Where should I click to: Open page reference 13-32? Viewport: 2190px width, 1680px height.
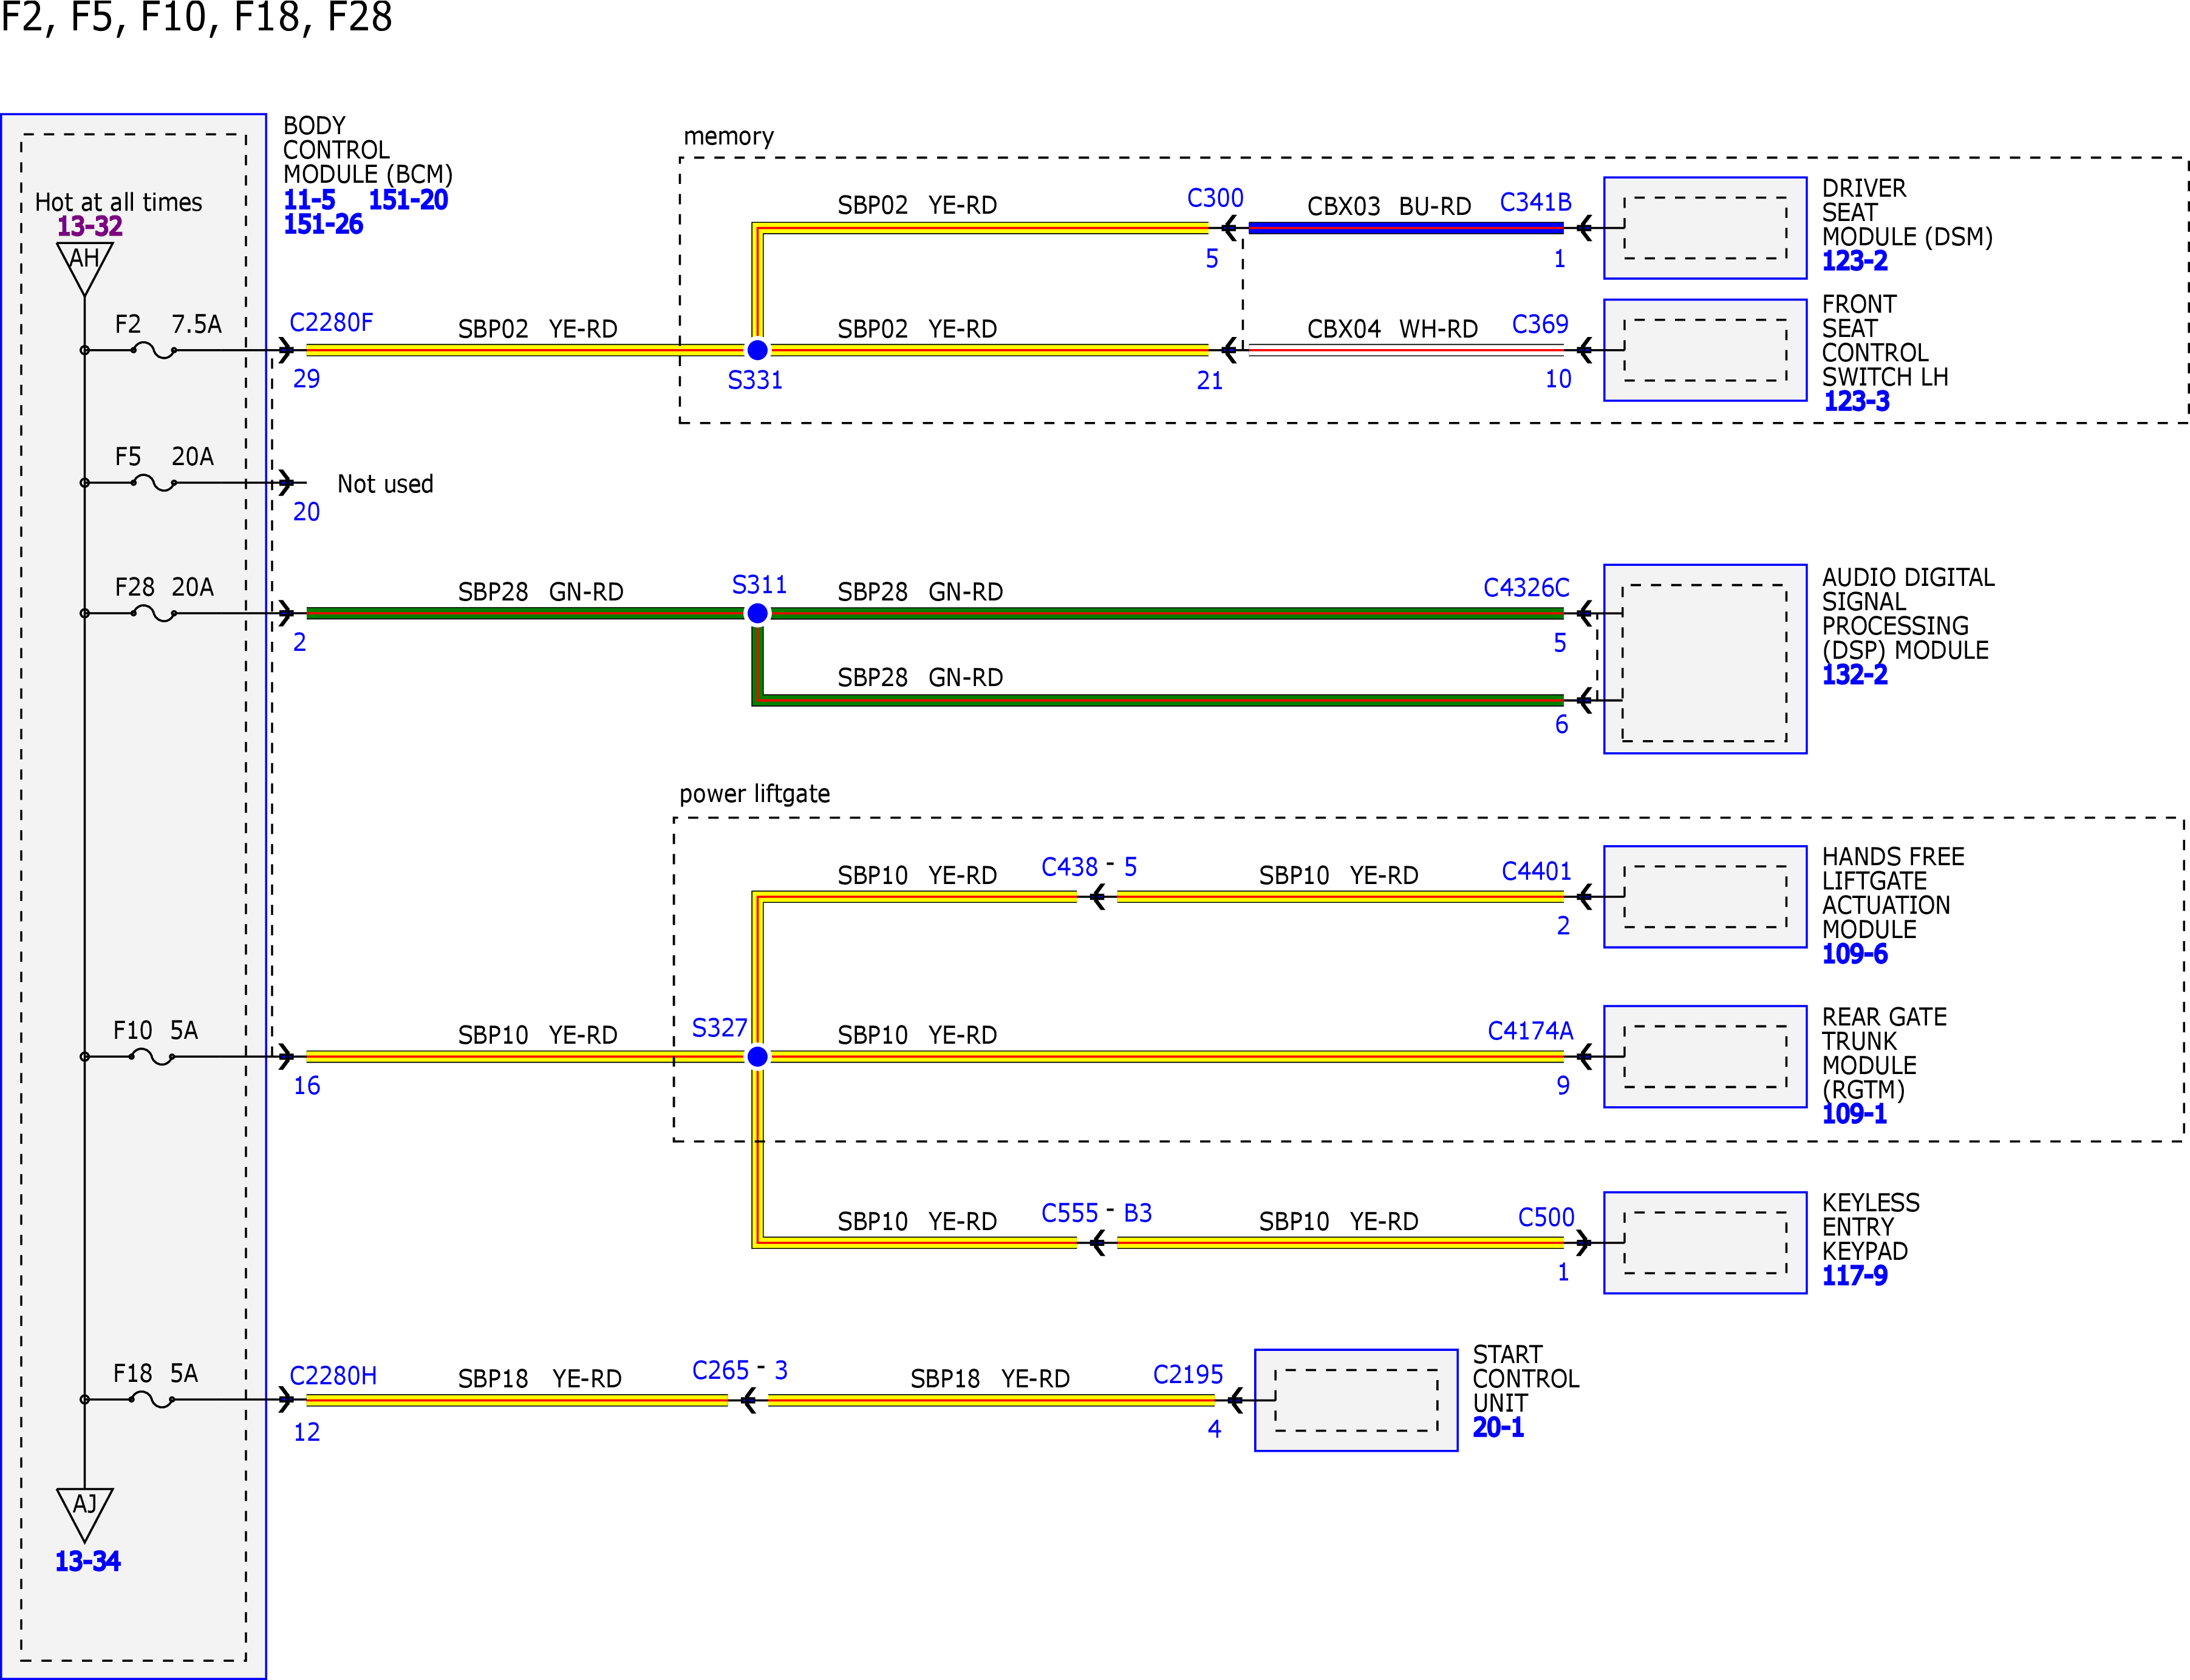90,226
